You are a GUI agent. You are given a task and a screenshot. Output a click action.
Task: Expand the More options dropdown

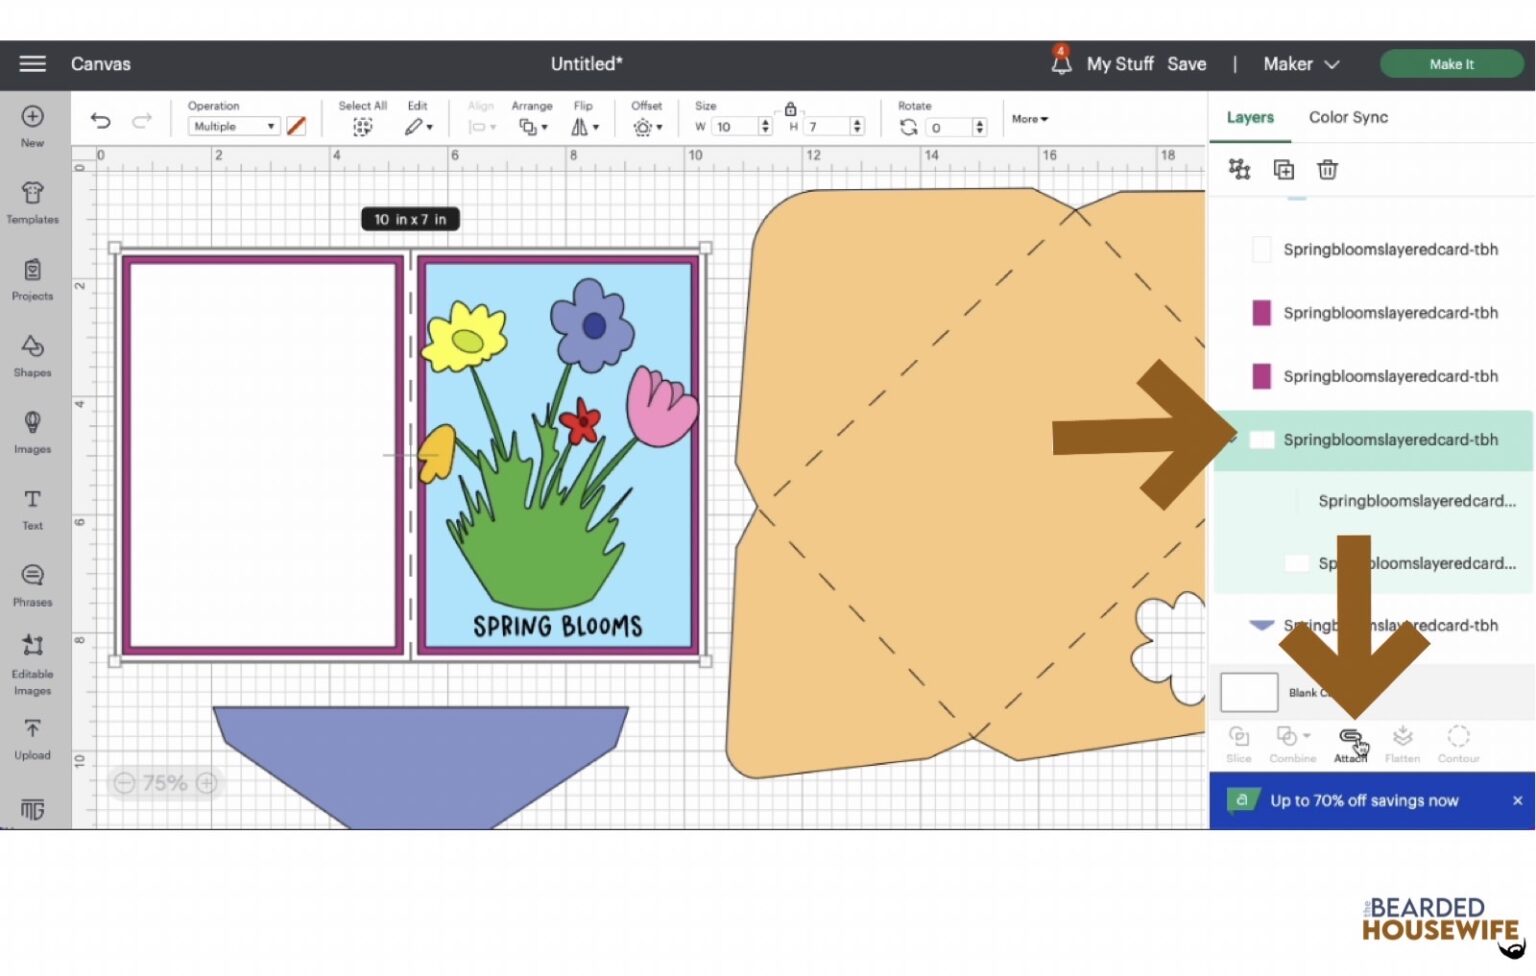coord(1028,119)
